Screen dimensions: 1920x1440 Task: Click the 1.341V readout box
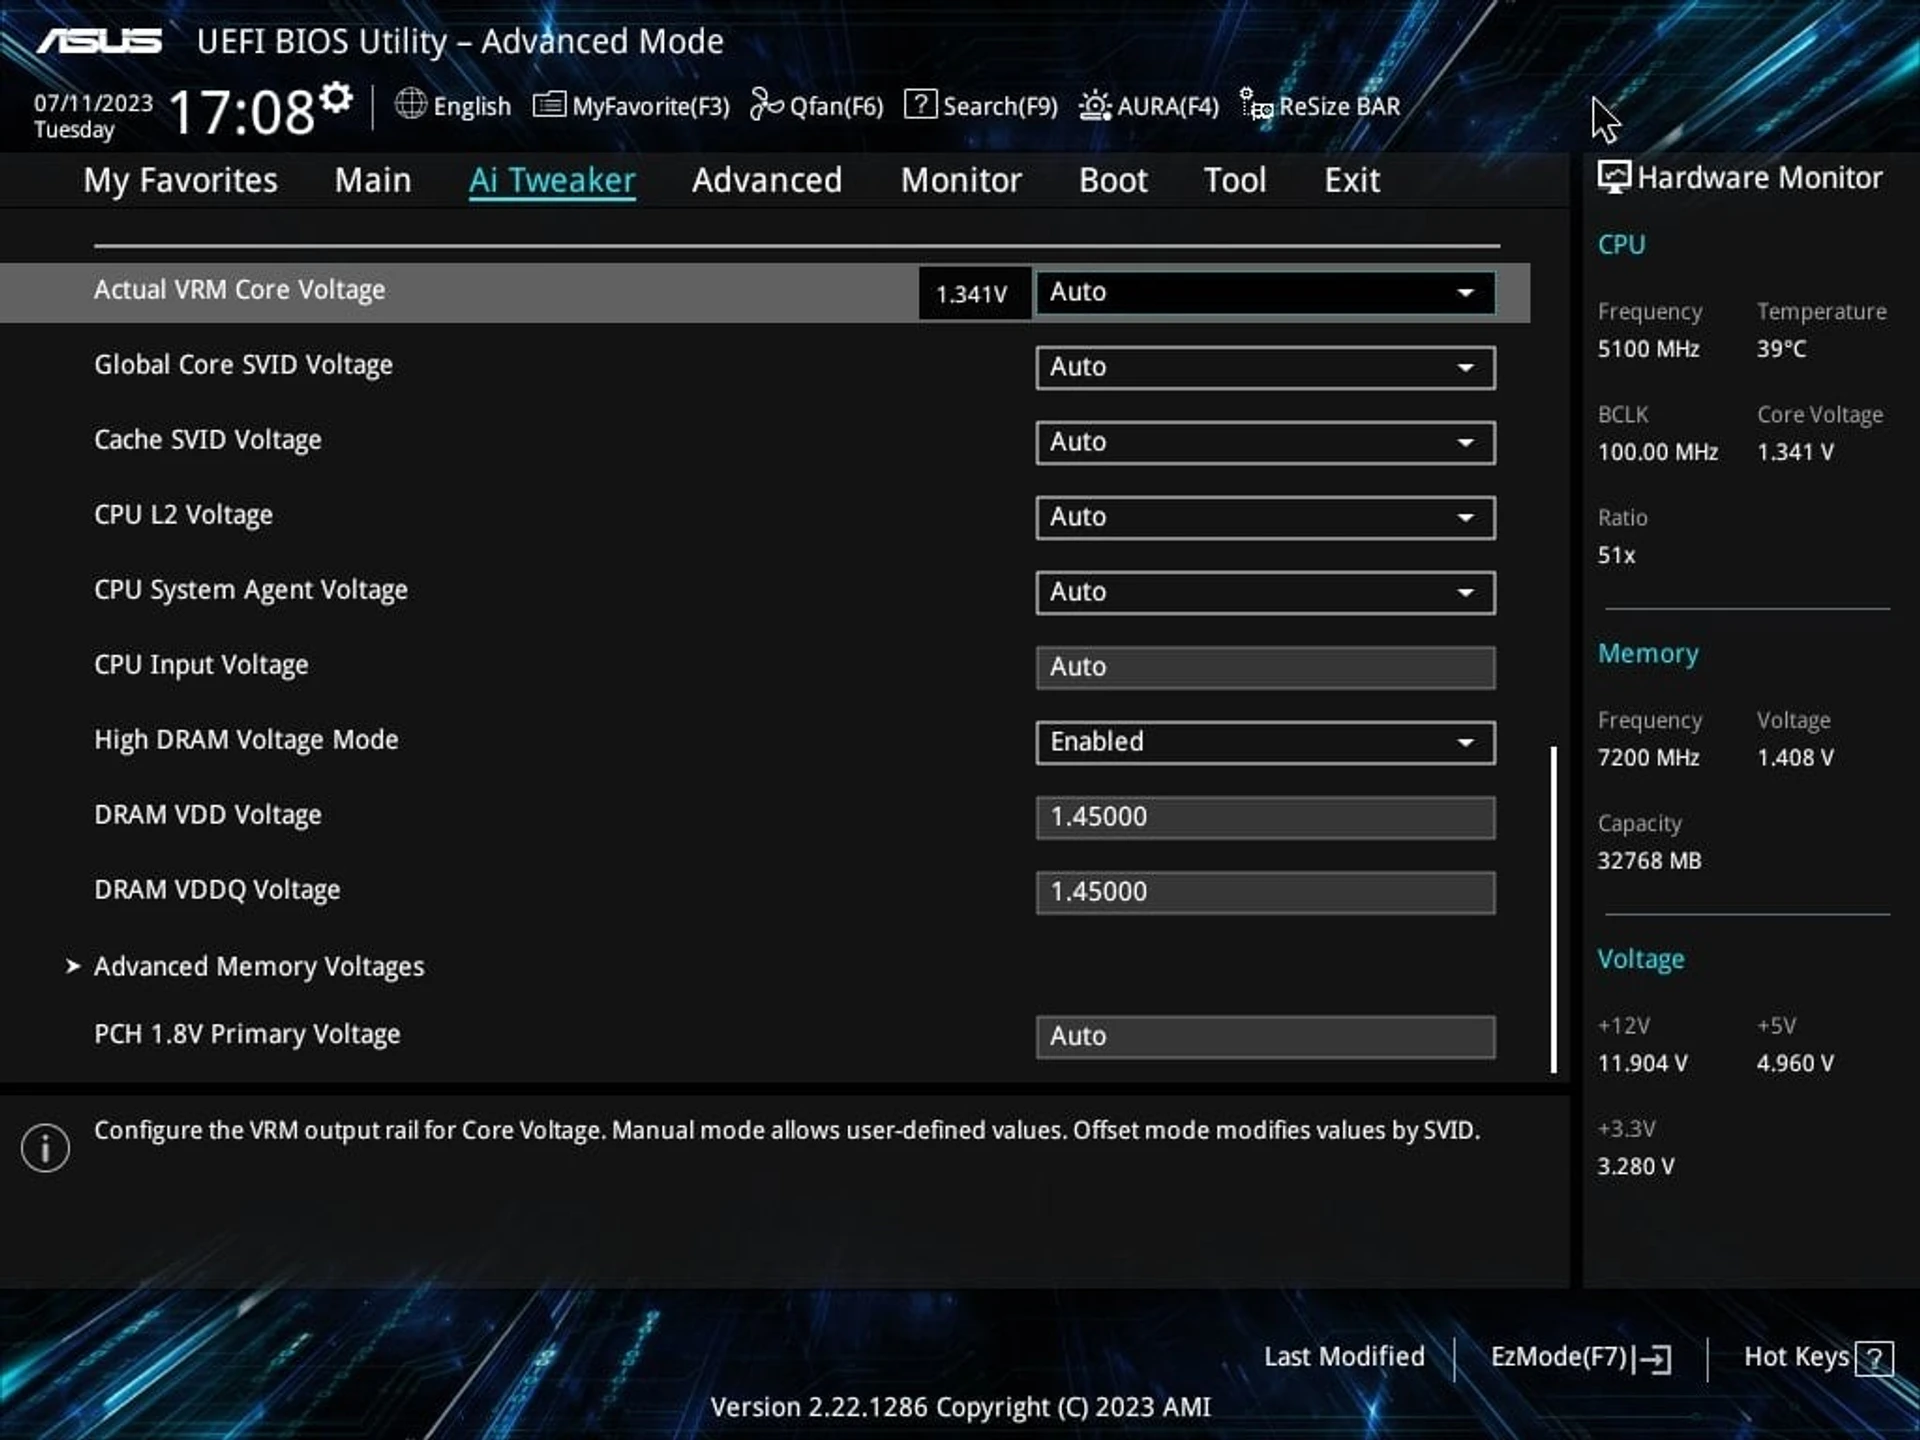click(974, 293)
